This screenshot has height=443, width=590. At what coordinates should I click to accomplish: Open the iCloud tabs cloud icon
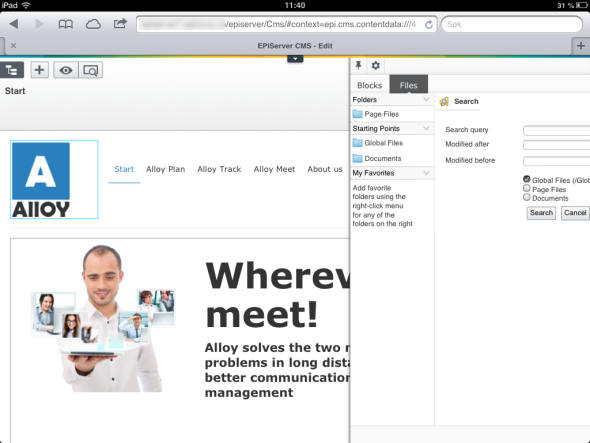pos(93,24)
